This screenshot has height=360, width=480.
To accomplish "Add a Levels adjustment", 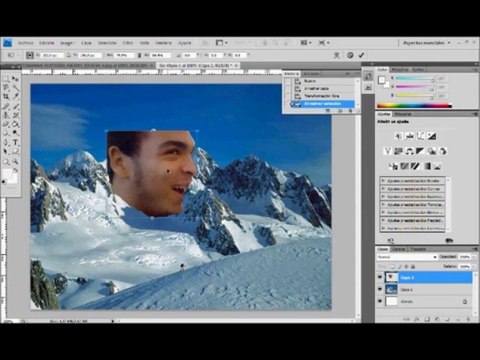I will [x=409, y=136].
